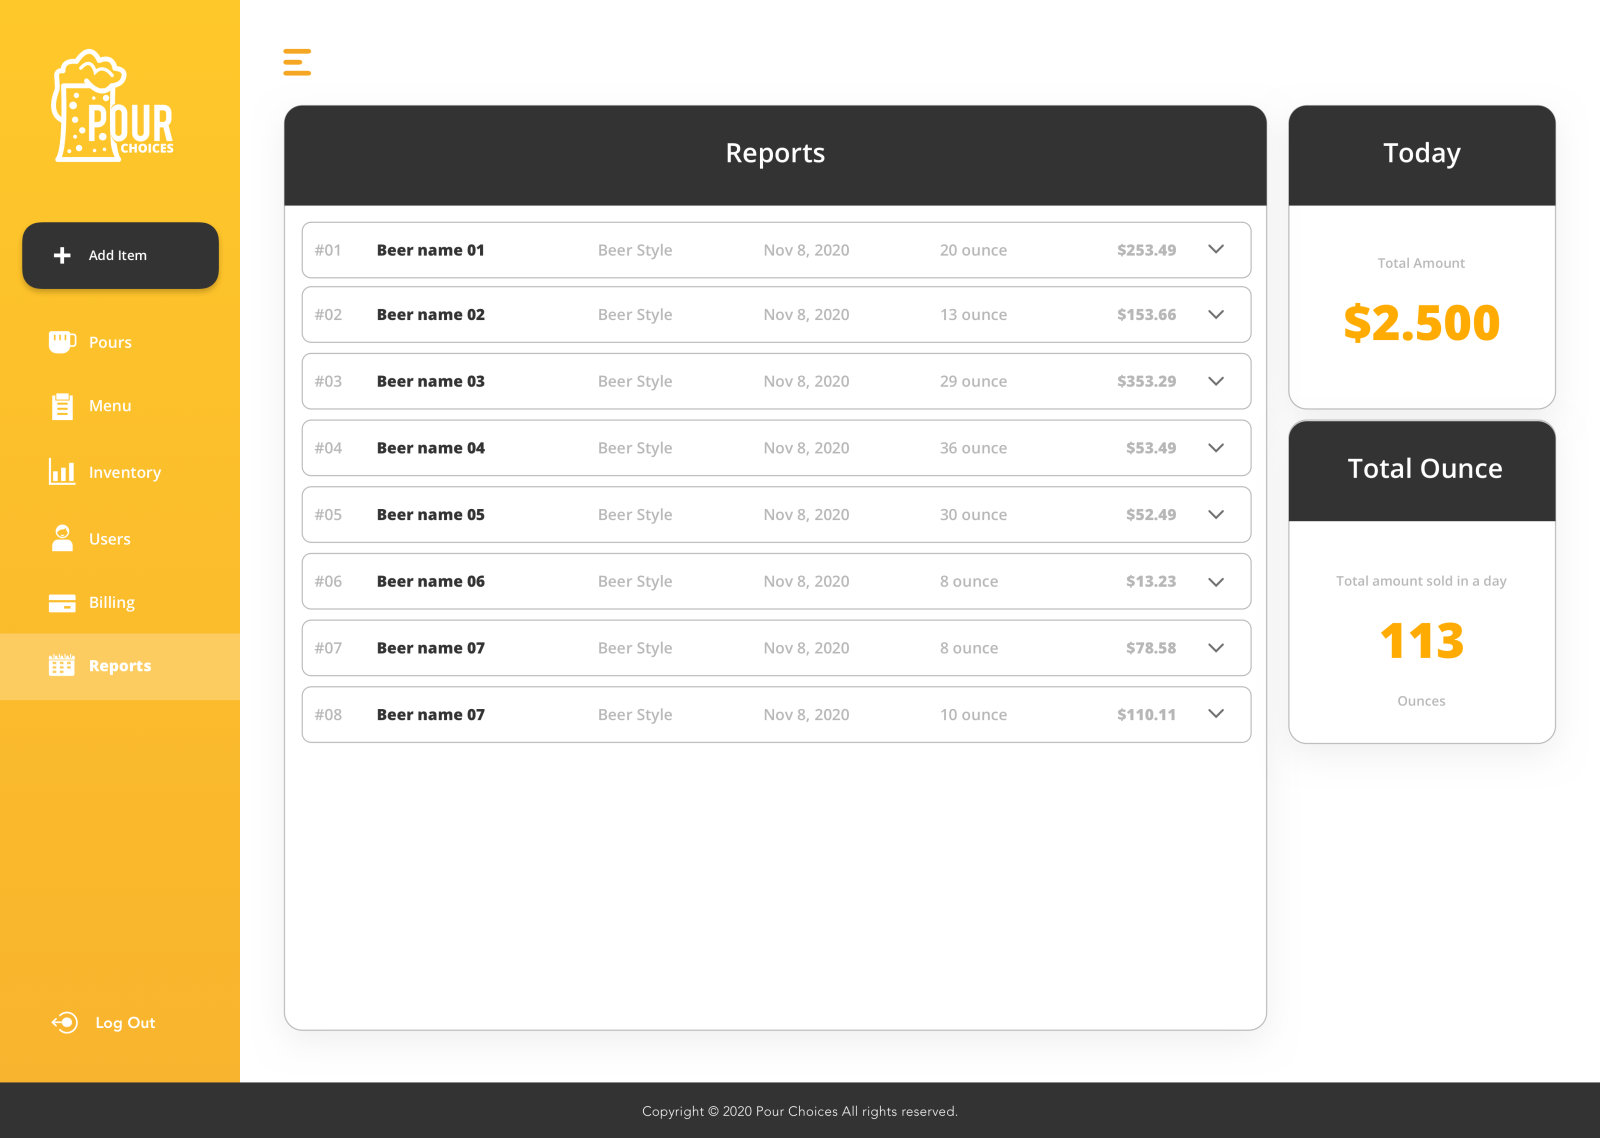Expand the #08 row chevron

(1216, 714)
